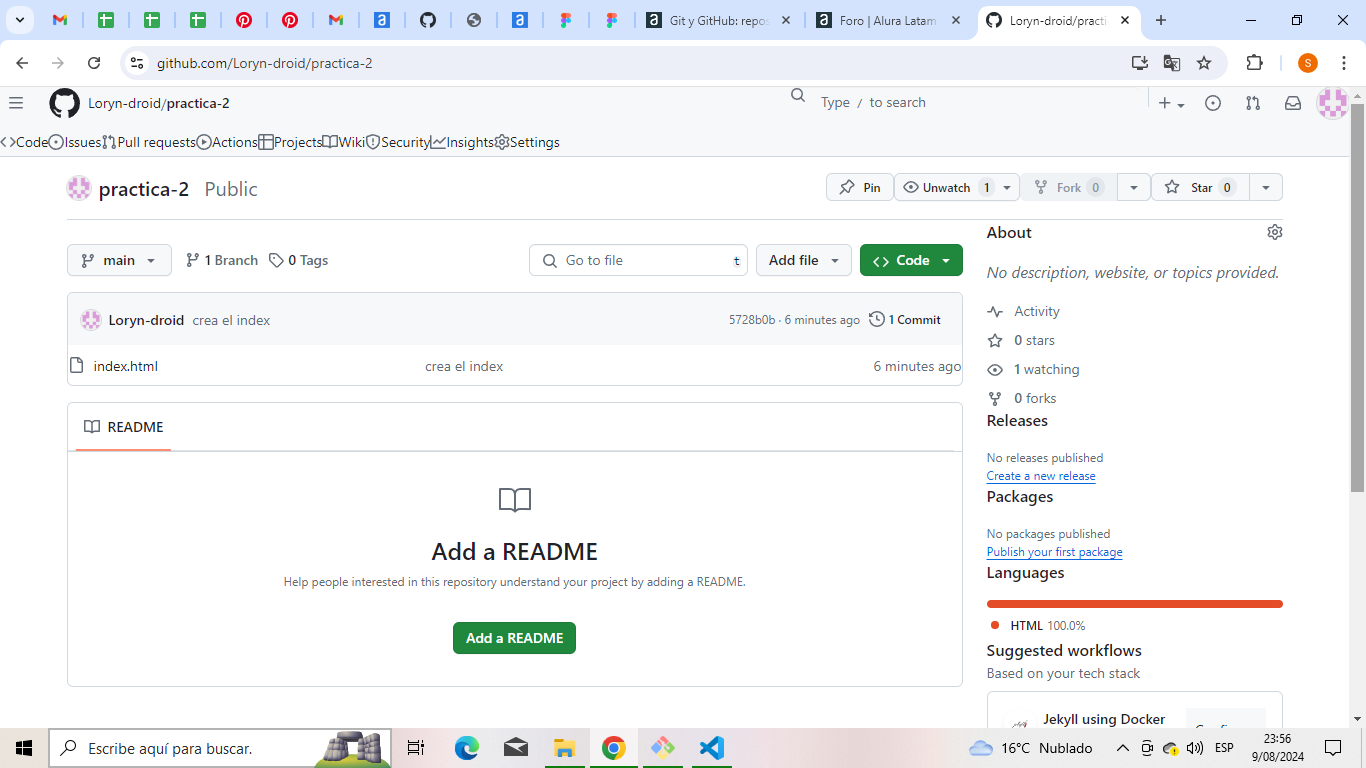Image resolution: width=1366 pixels, height=768 pixels.
Task: Open the Chrome profile S icon
Action: coord(1308,63)
